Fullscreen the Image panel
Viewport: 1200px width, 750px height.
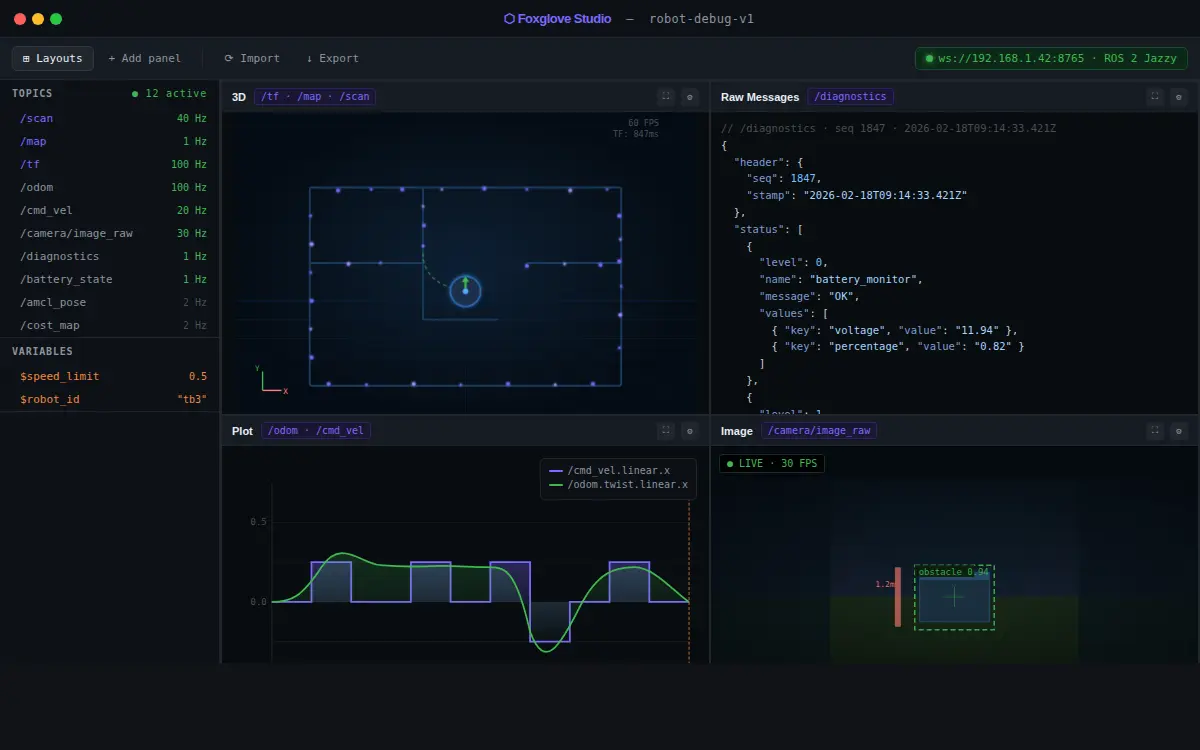(1155, 431)
